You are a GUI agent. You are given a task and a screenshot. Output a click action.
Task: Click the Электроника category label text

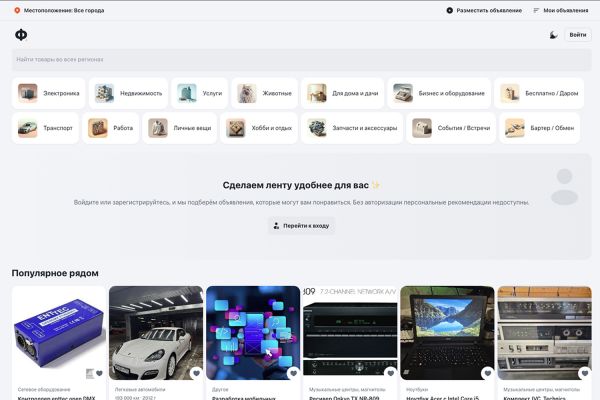tap(61, 93)
